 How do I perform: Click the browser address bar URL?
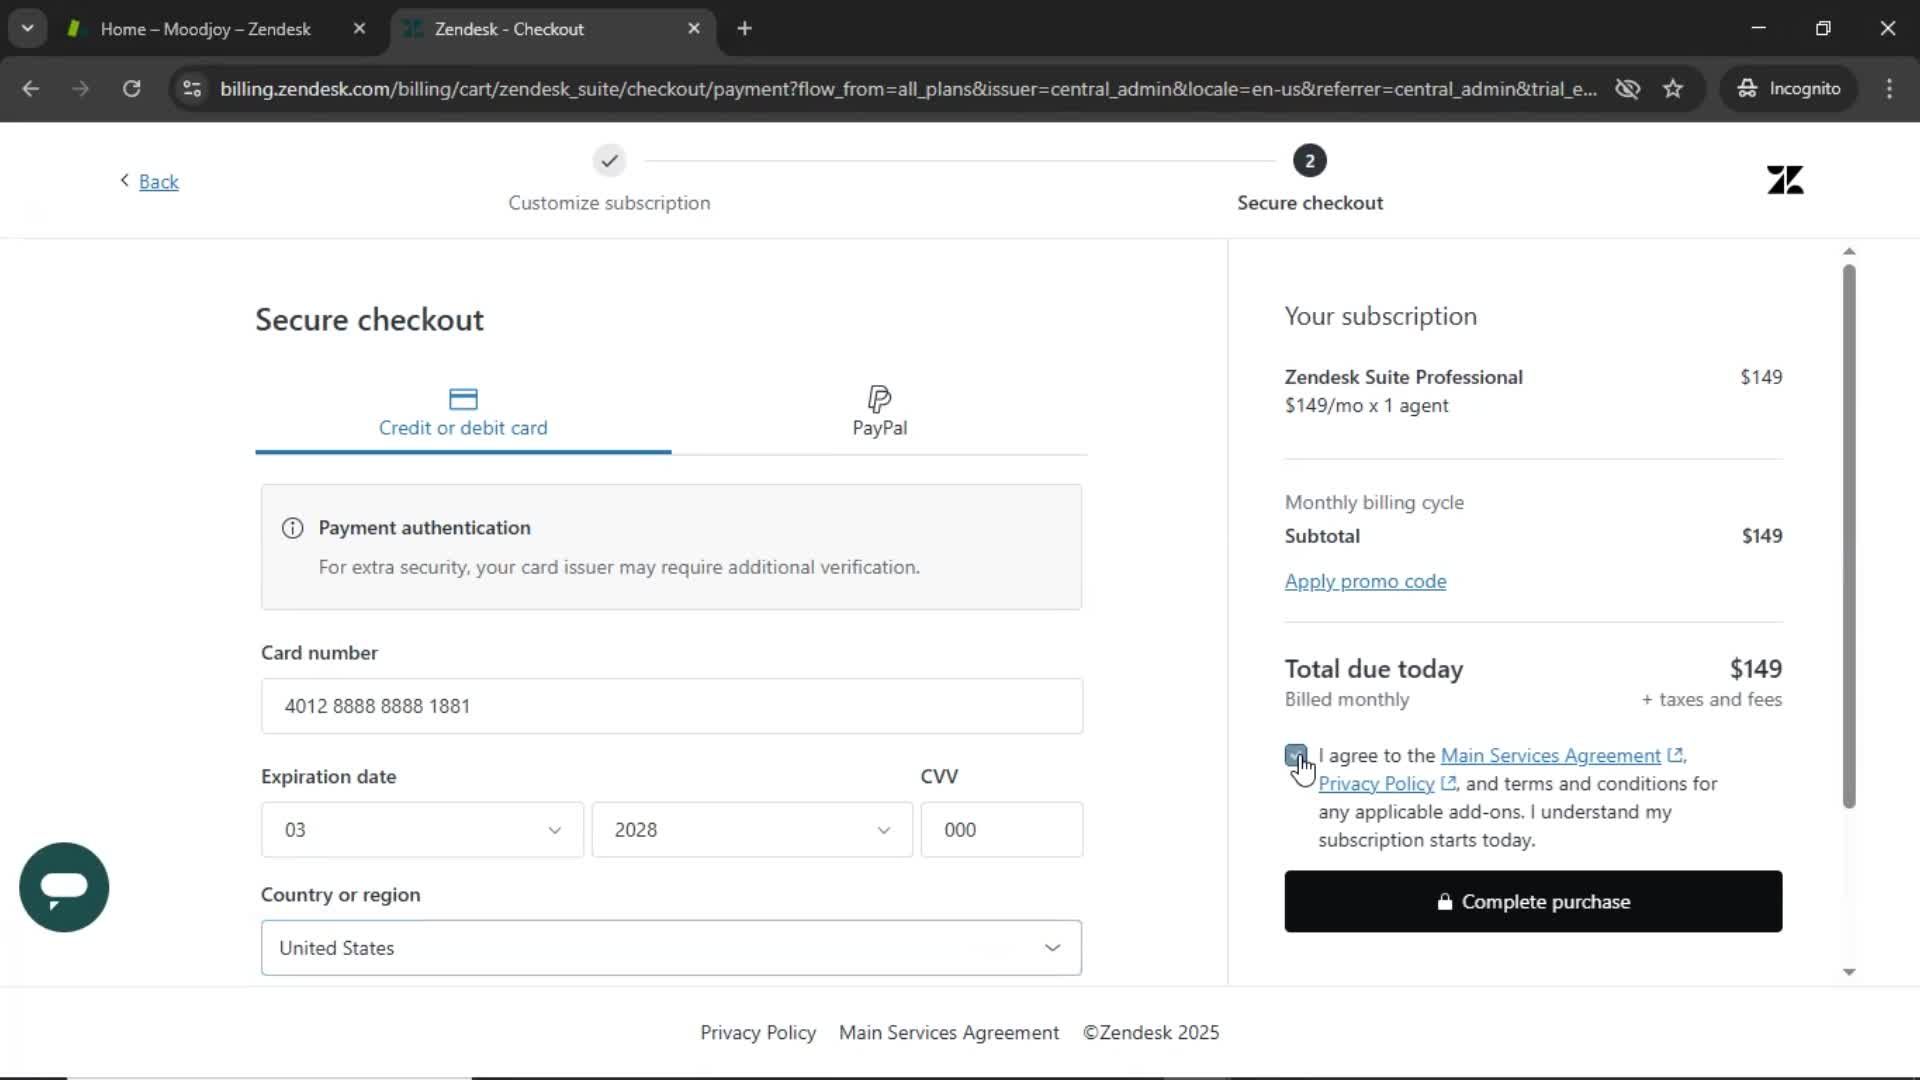click(908, 89)
